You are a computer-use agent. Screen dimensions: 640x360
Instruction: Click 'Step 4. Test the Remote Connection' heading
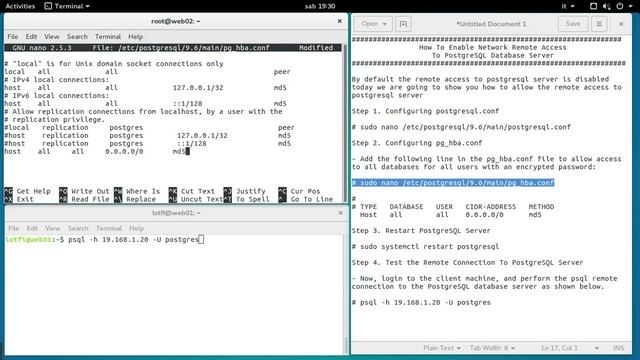(467, 262)
